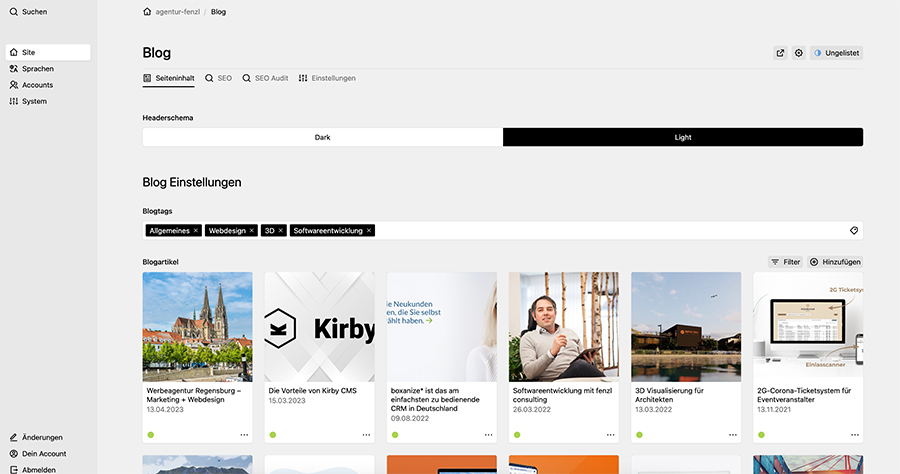Click title '3D Visualisierung für Architekten'
The height and width of the screenshot is (474, 900).
tap(669, 395)
